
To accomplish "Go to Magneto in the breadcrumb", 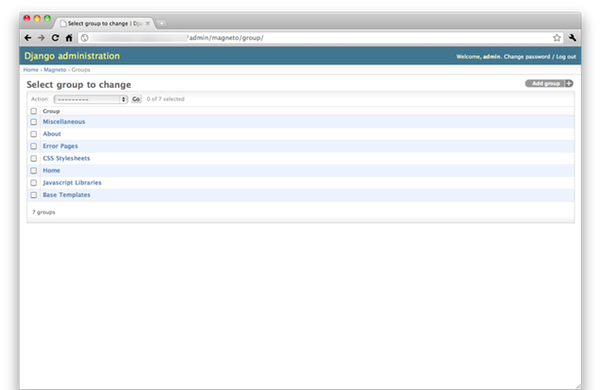I will click(x=55, y=70).
